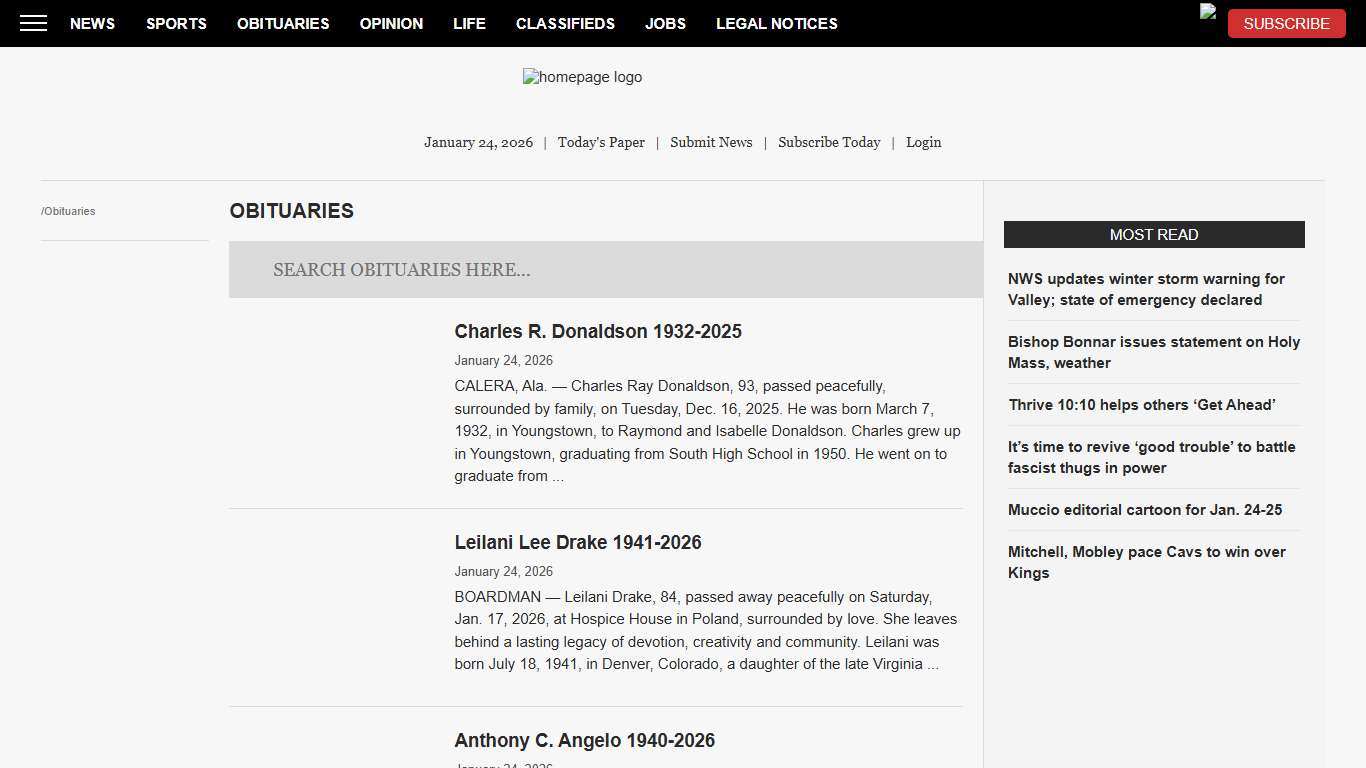This screenshot has height=768, width=1366.
Task: Open Charles R. Donaldson obituary headline
Action: pyautogui.click(x=598, y=331)
